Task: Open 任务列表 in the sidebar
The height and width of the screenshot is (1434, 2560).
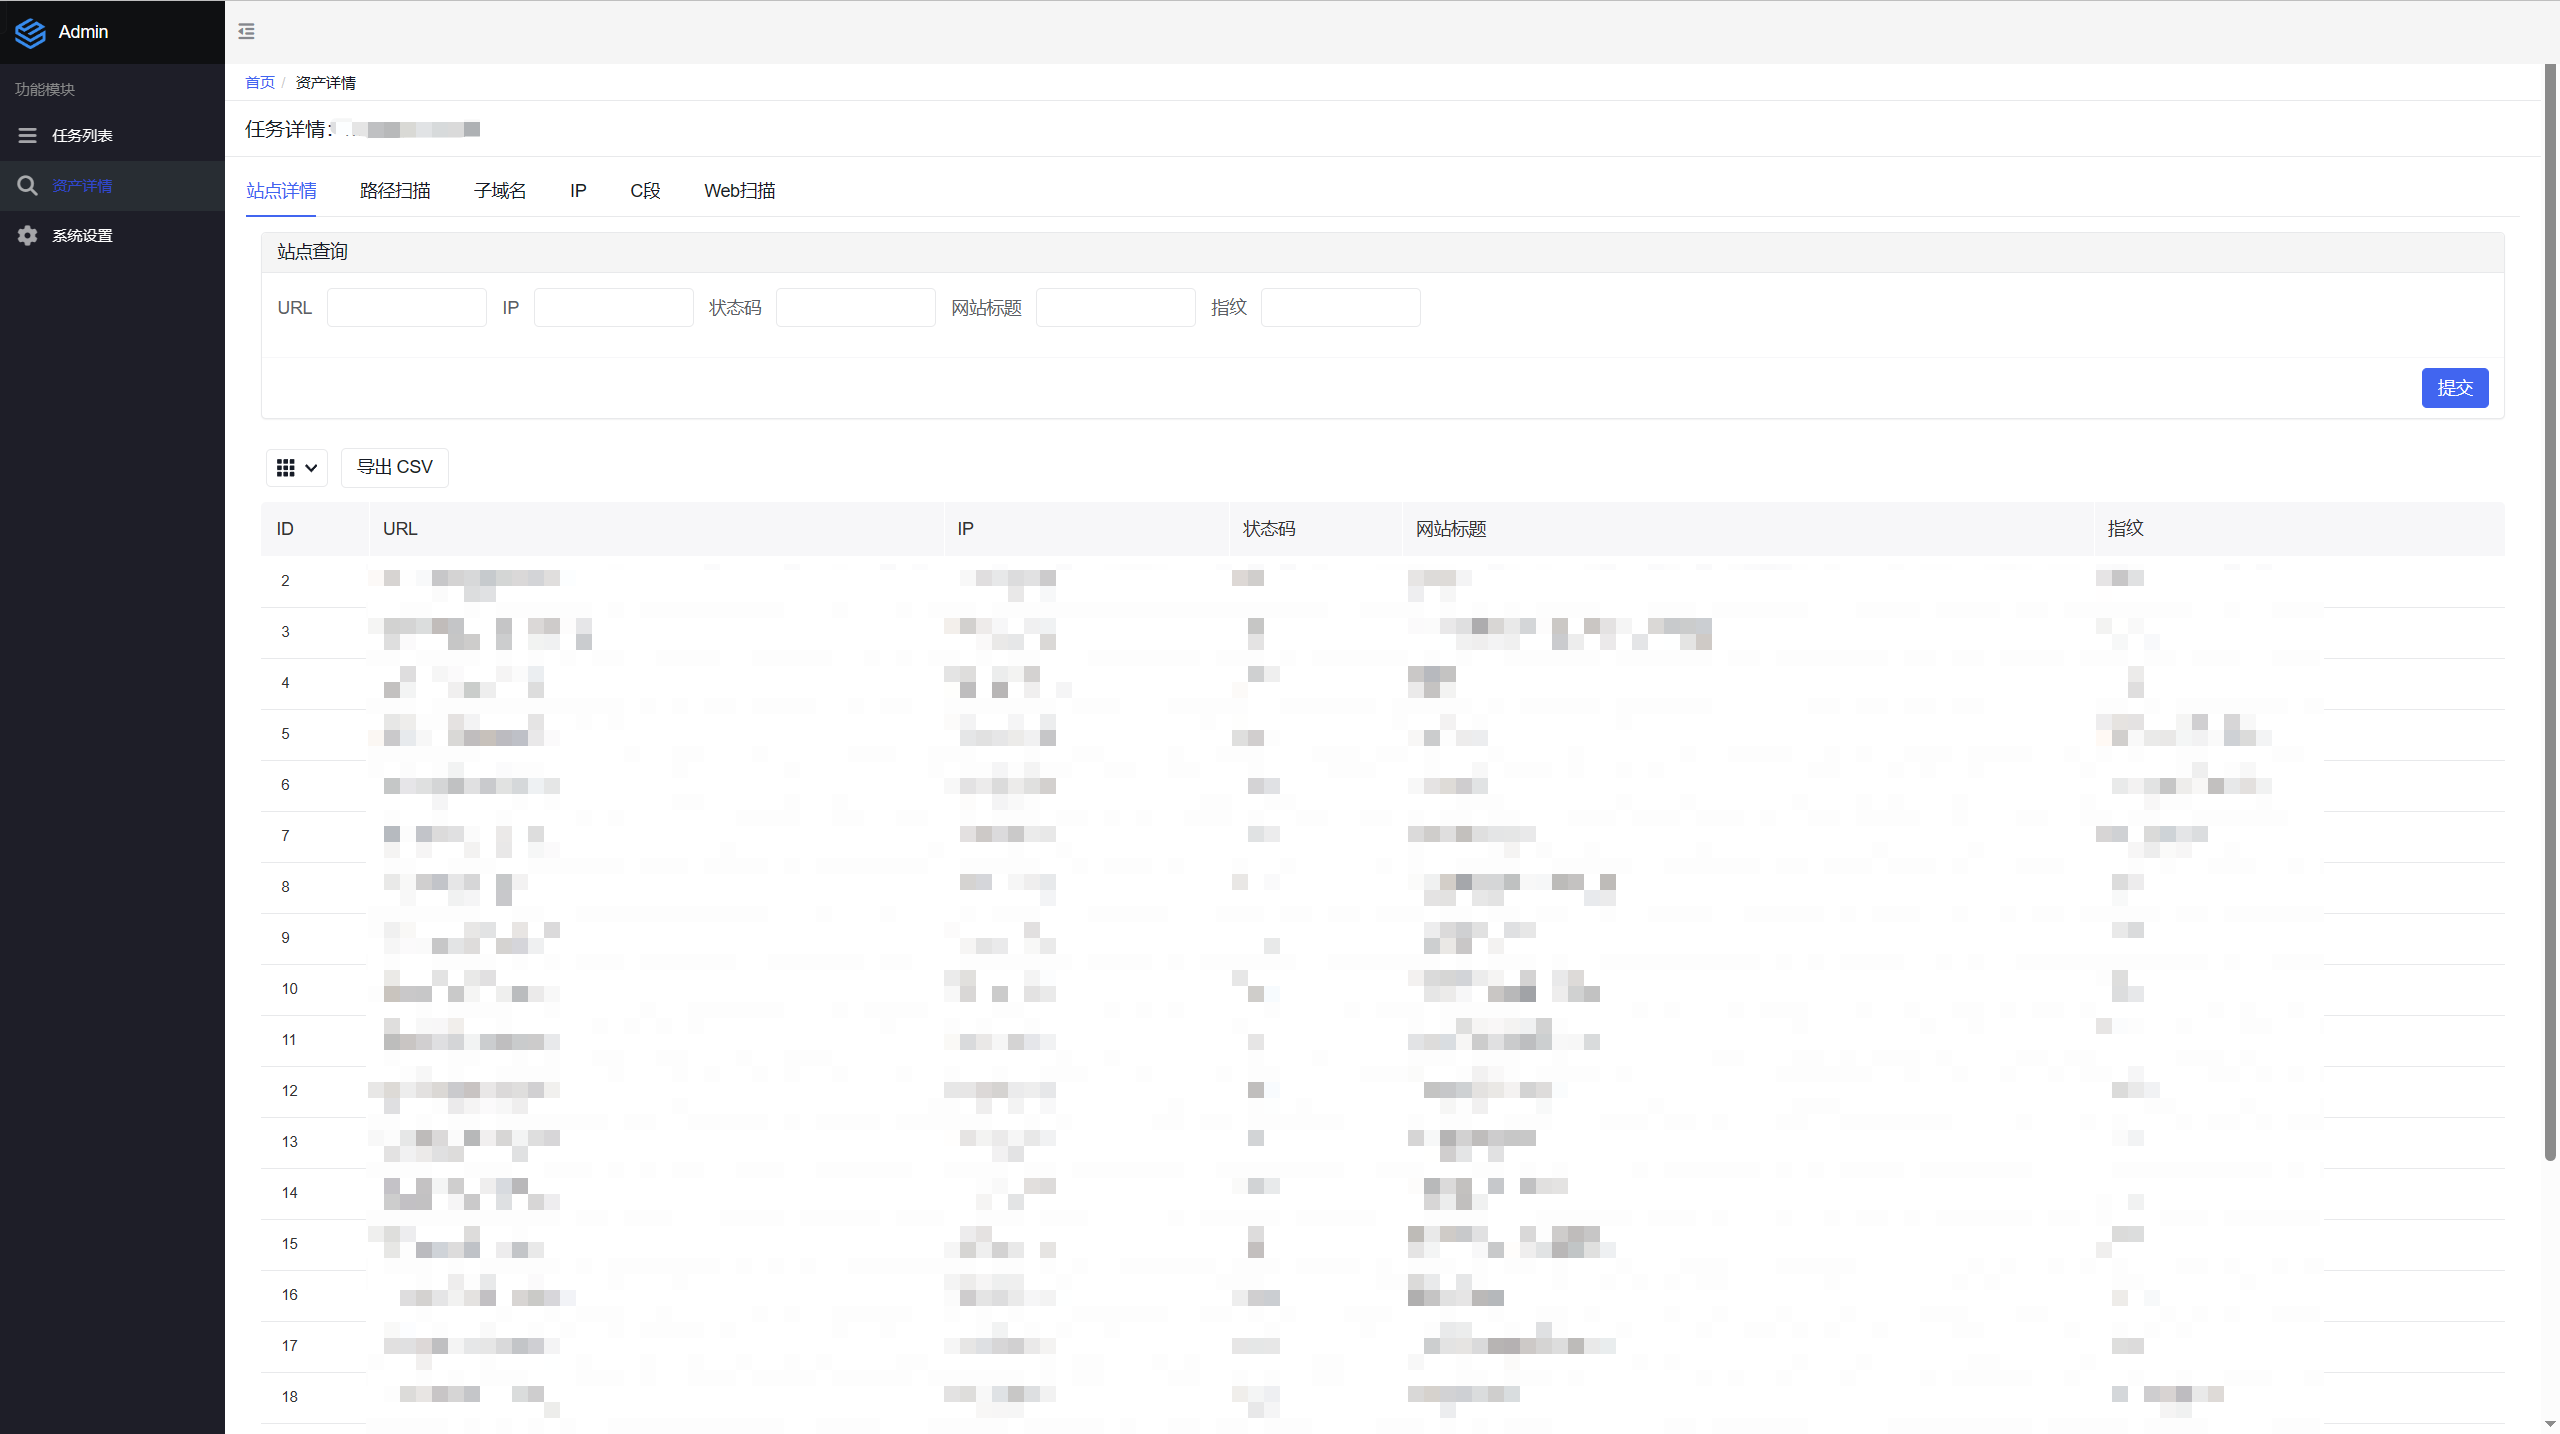Action: pos(82,135)
